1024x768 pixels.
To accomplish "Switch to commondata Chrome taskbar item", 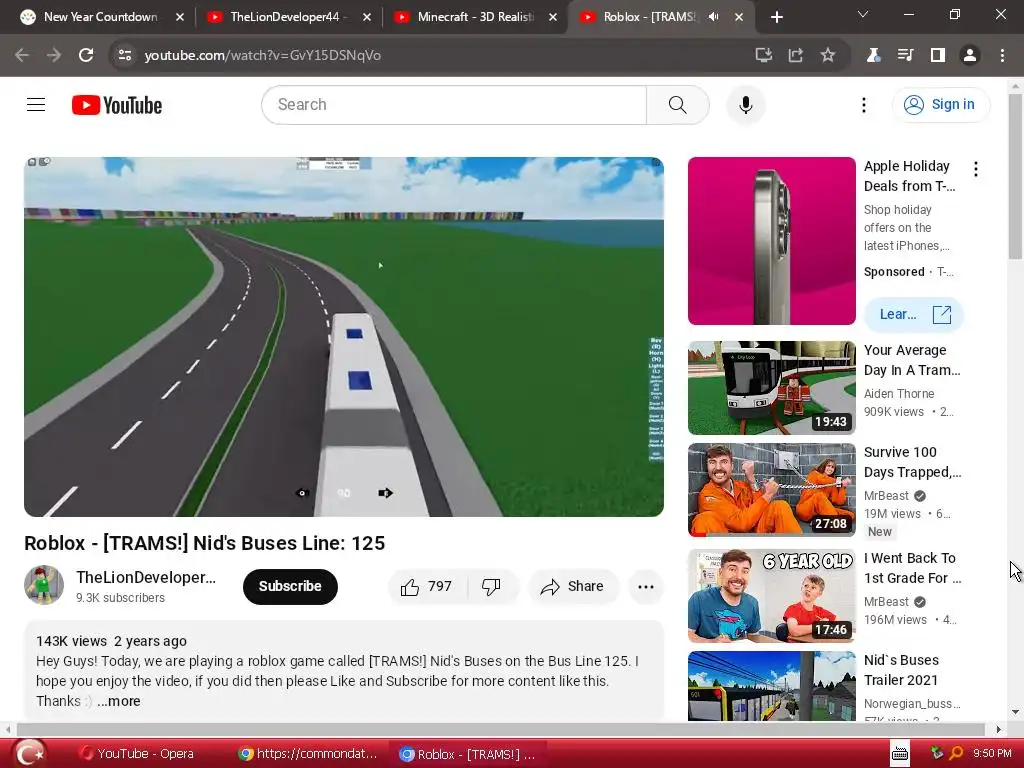I will click(x=308, y=754).
